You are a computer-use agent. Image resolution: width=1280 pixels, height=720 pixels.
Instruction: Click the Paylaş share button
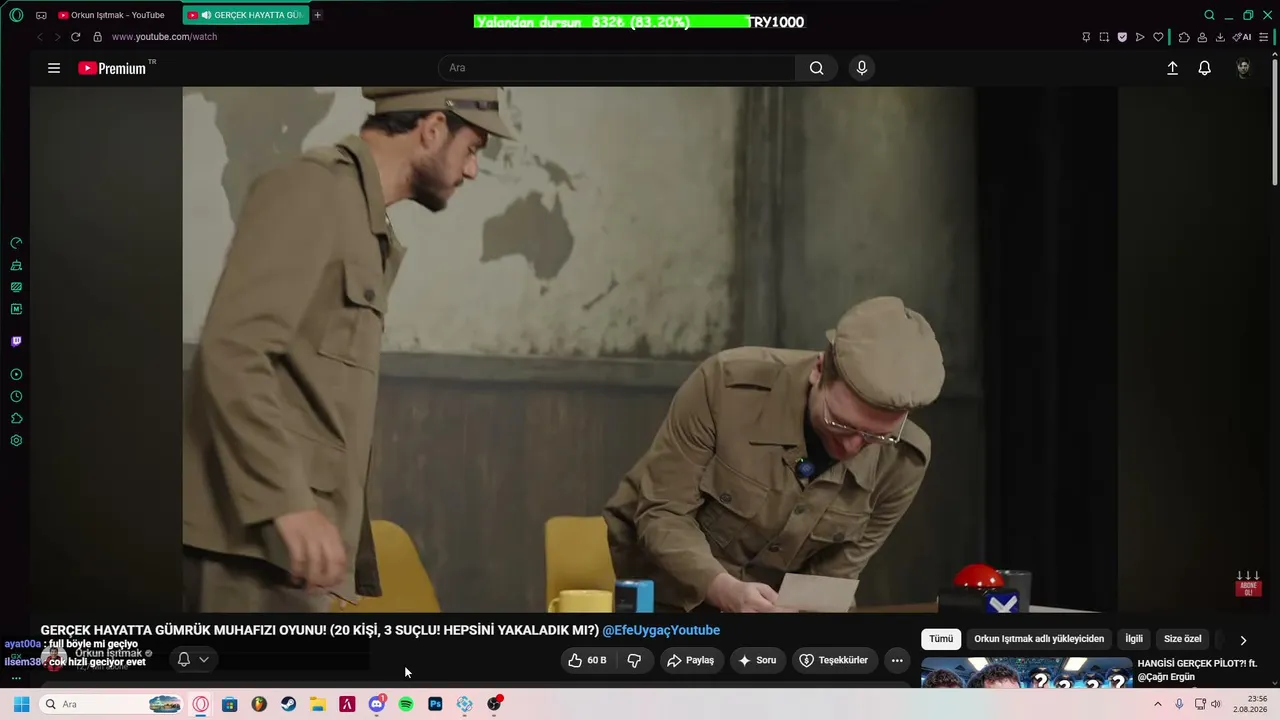[x=690, y=660]
